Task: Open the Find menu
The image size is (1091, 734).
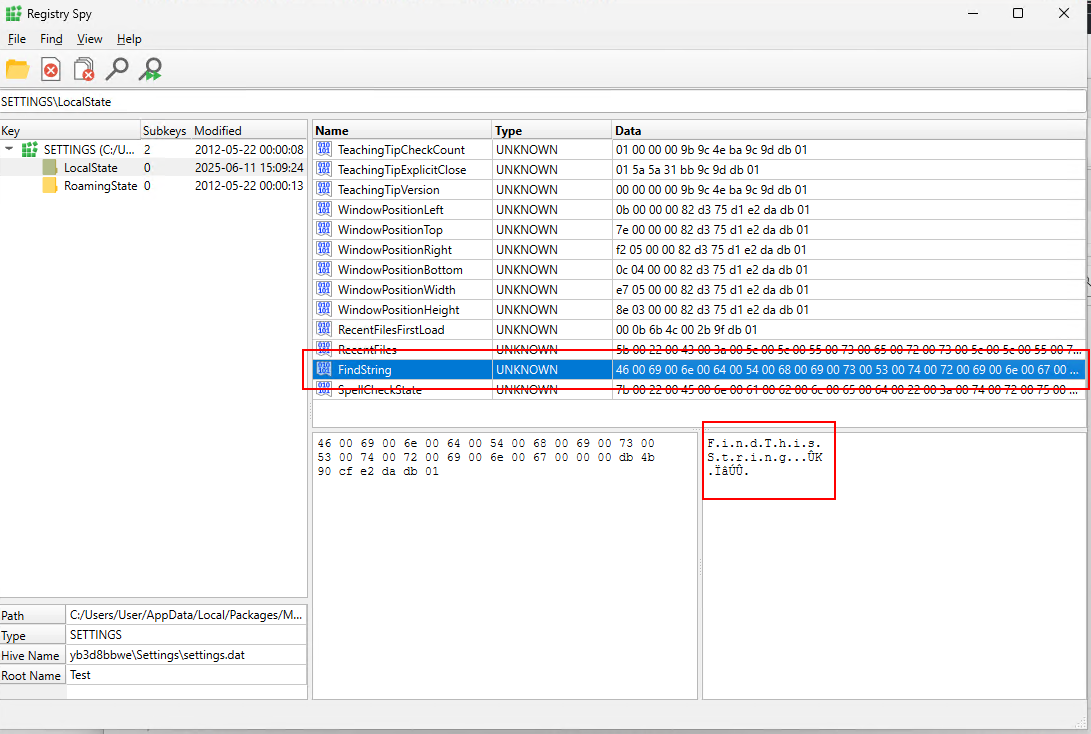Action: (x=51, y=39)
